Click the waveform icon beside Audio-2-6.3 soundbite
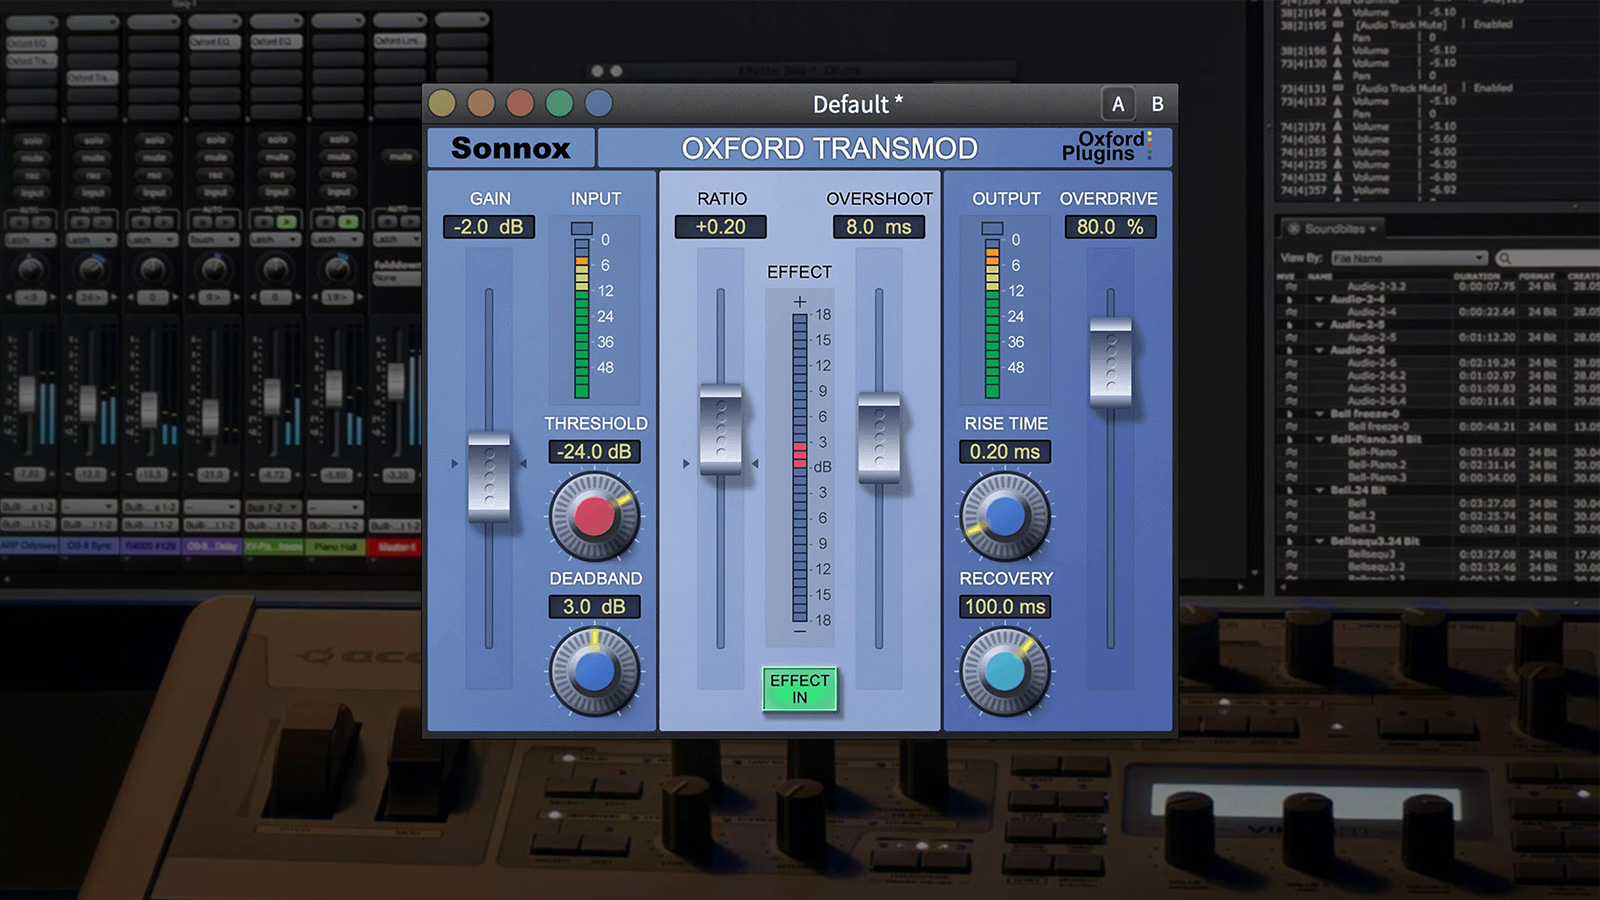Viewport: 1600px width, 900px height. (x=1292, y=388)
